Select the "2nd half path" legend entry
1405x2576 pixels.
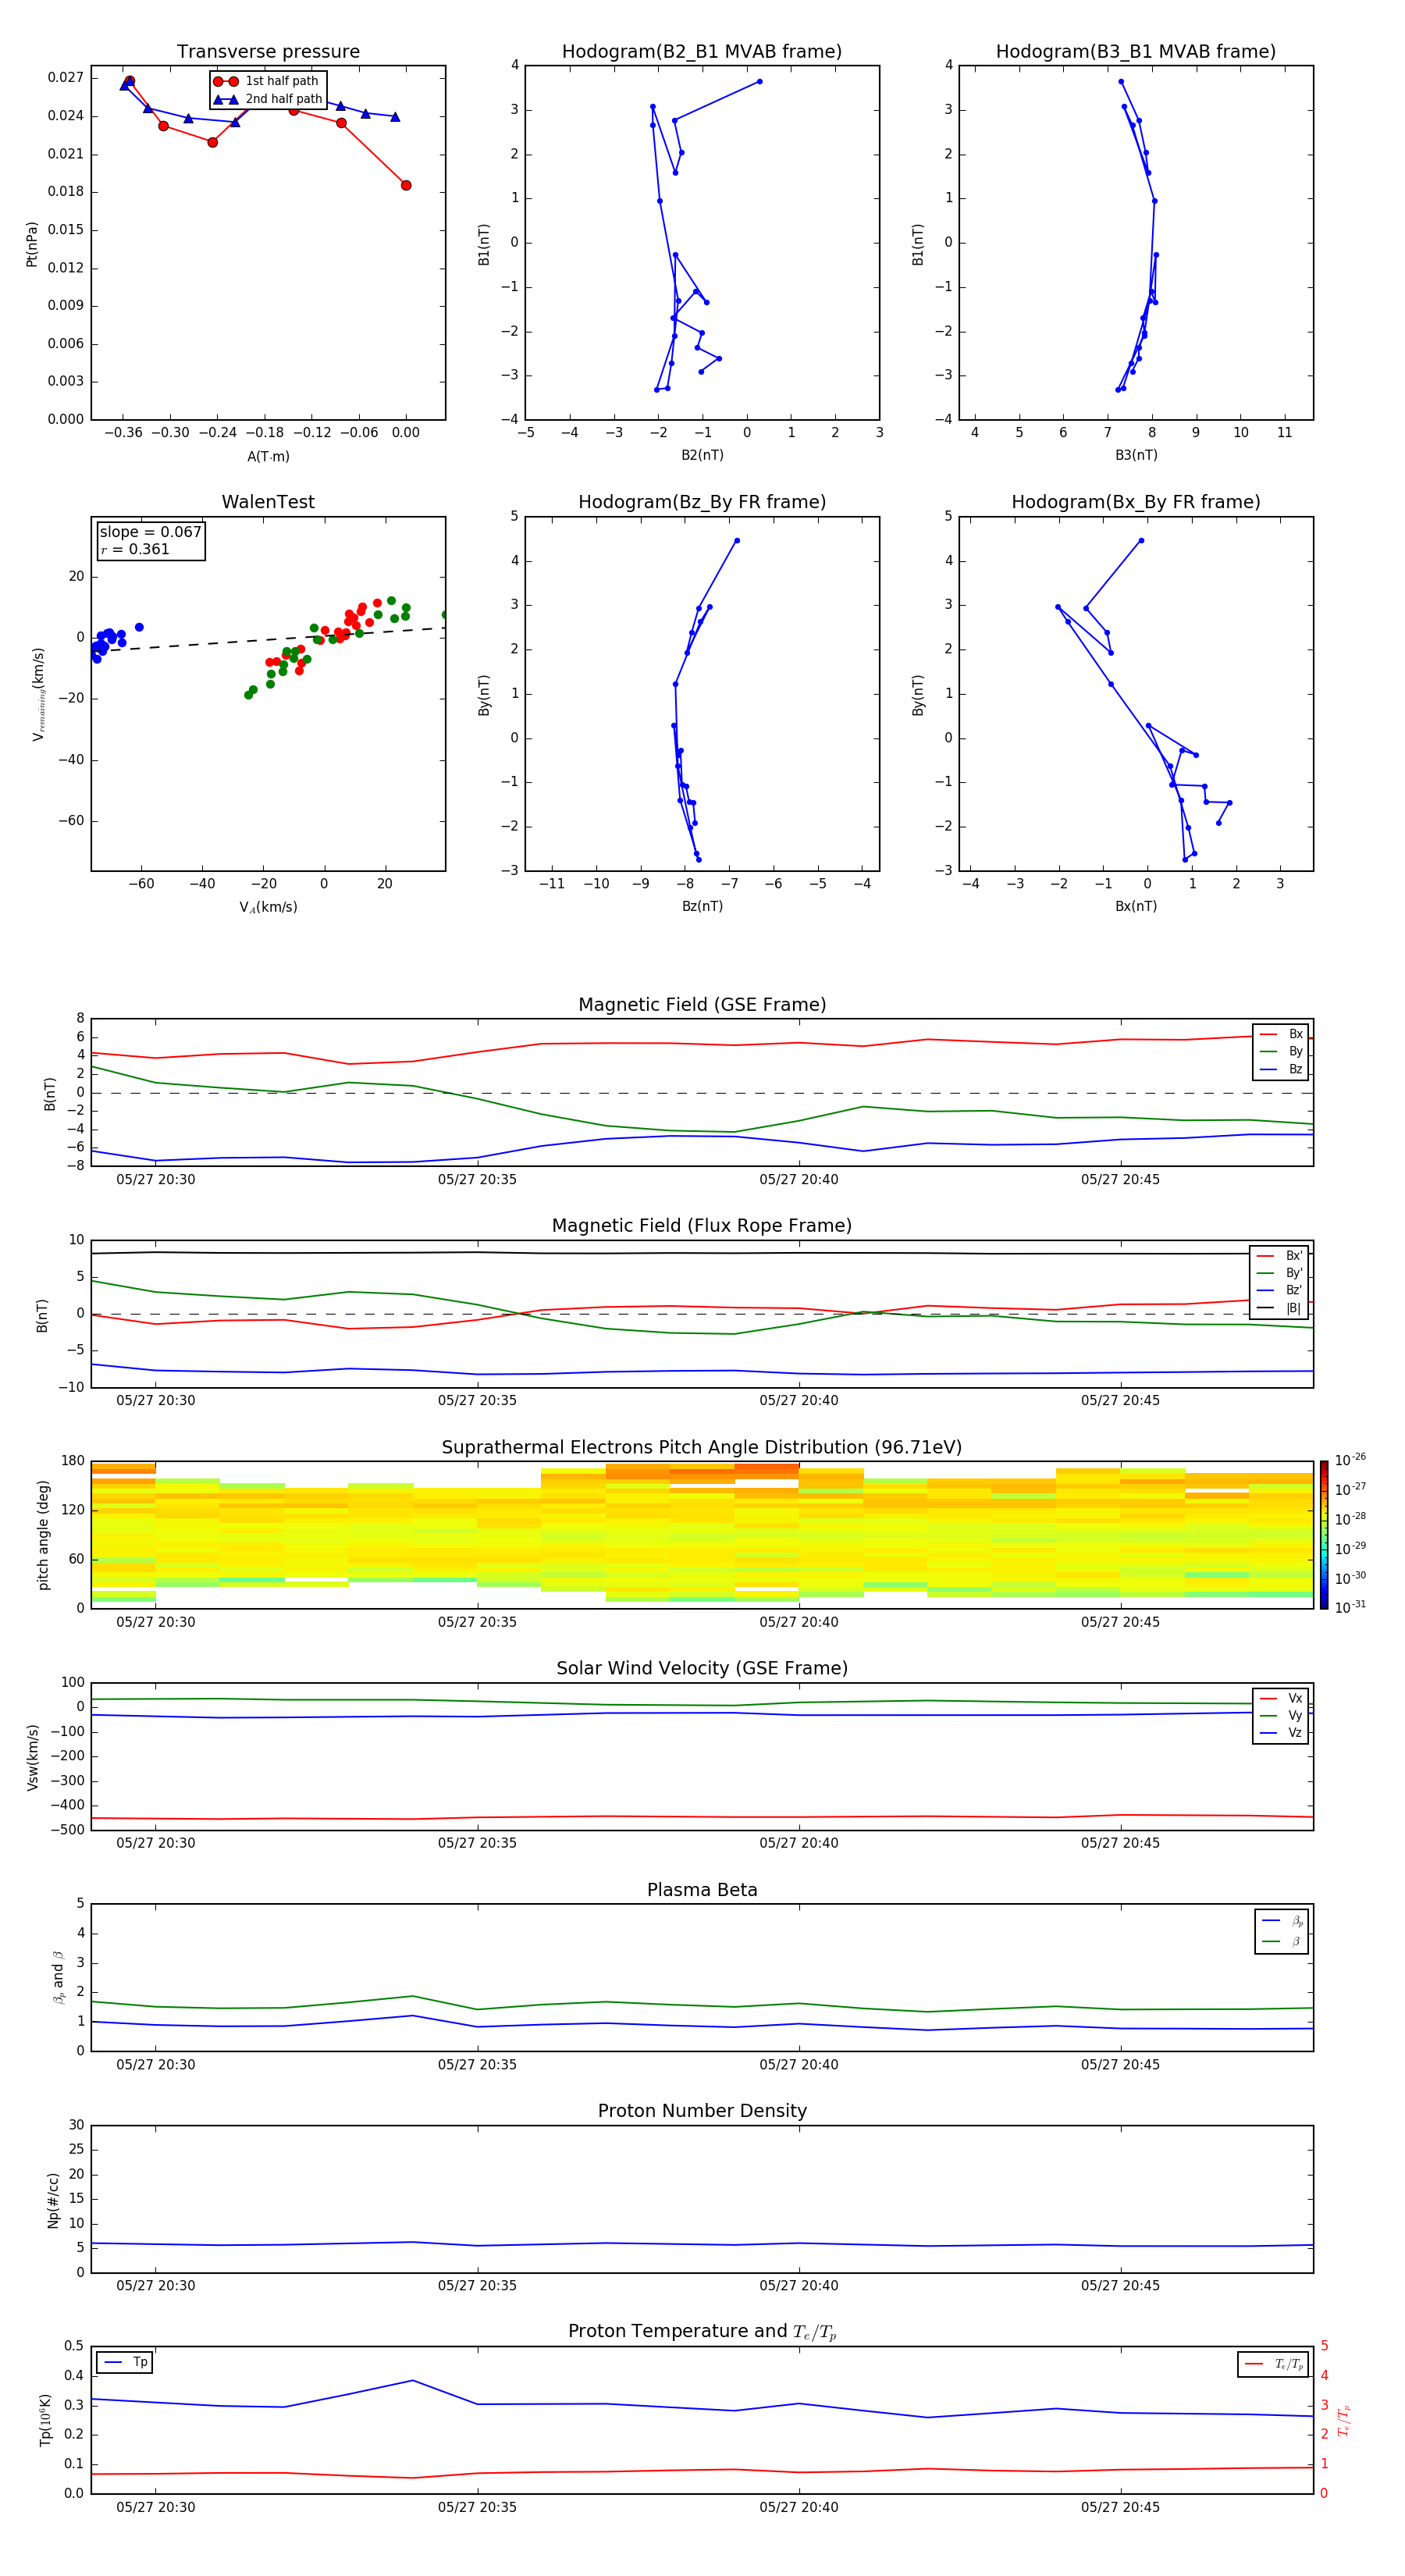click(x=268, y=99)
